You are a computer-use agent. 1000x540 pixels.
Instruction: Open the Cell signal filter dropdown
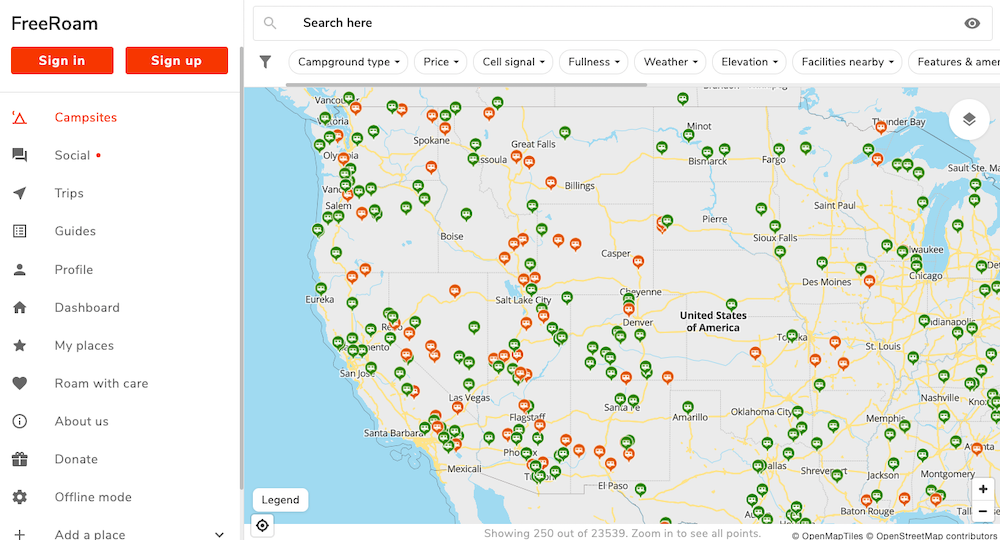click(x=513, y=62)
